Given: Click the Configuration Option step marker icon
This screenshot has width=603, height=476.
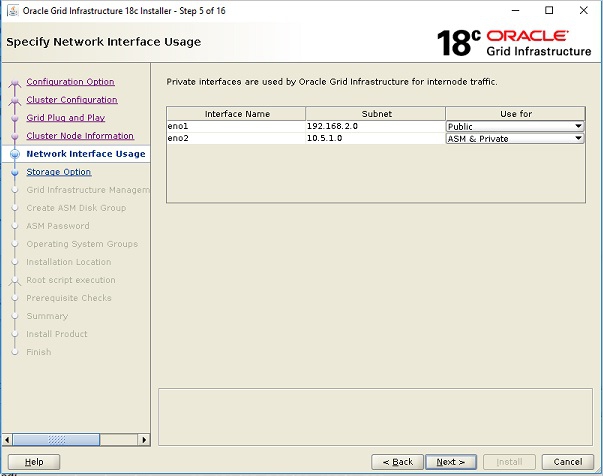Looking at the screenshot, I should pos(15,82).
